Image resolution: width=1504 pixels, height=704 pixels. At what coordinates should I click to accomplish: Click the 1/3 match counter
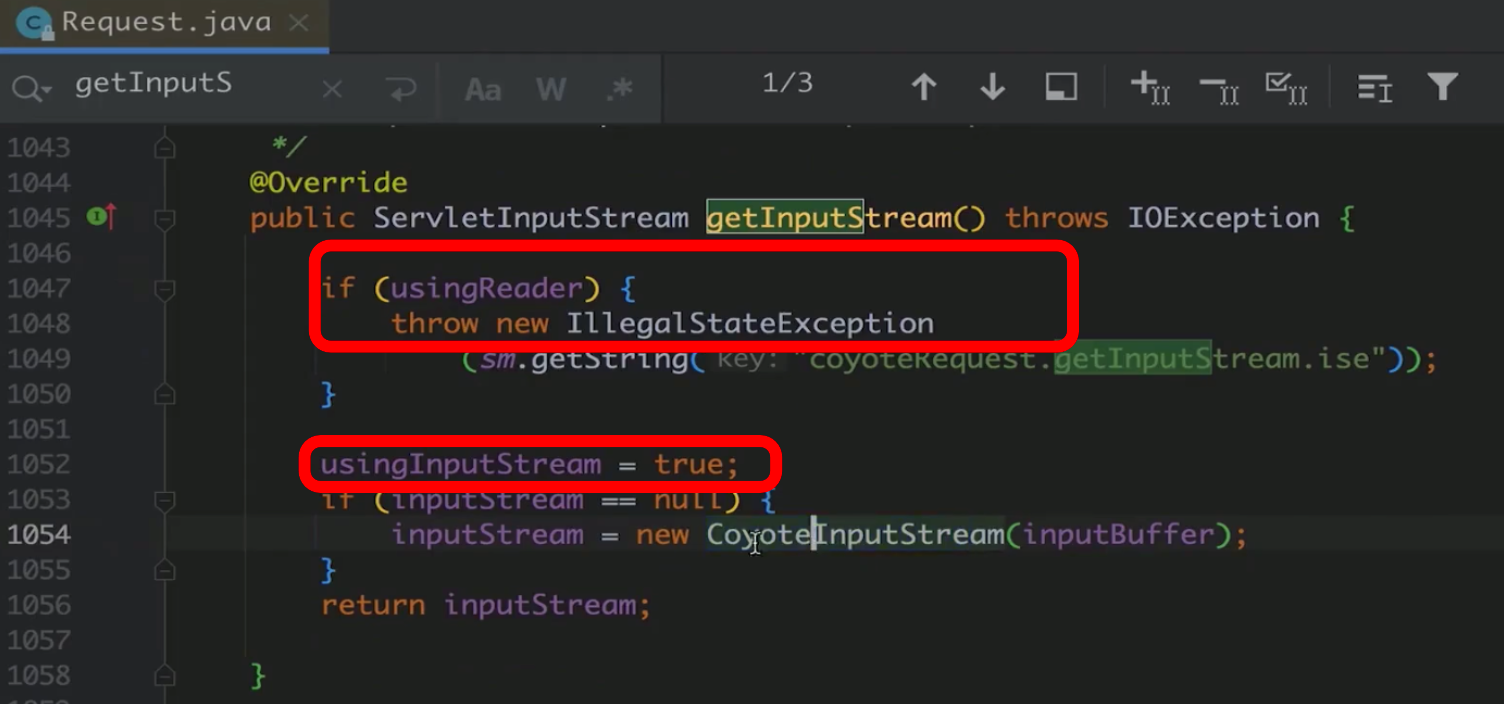[787, 83]
